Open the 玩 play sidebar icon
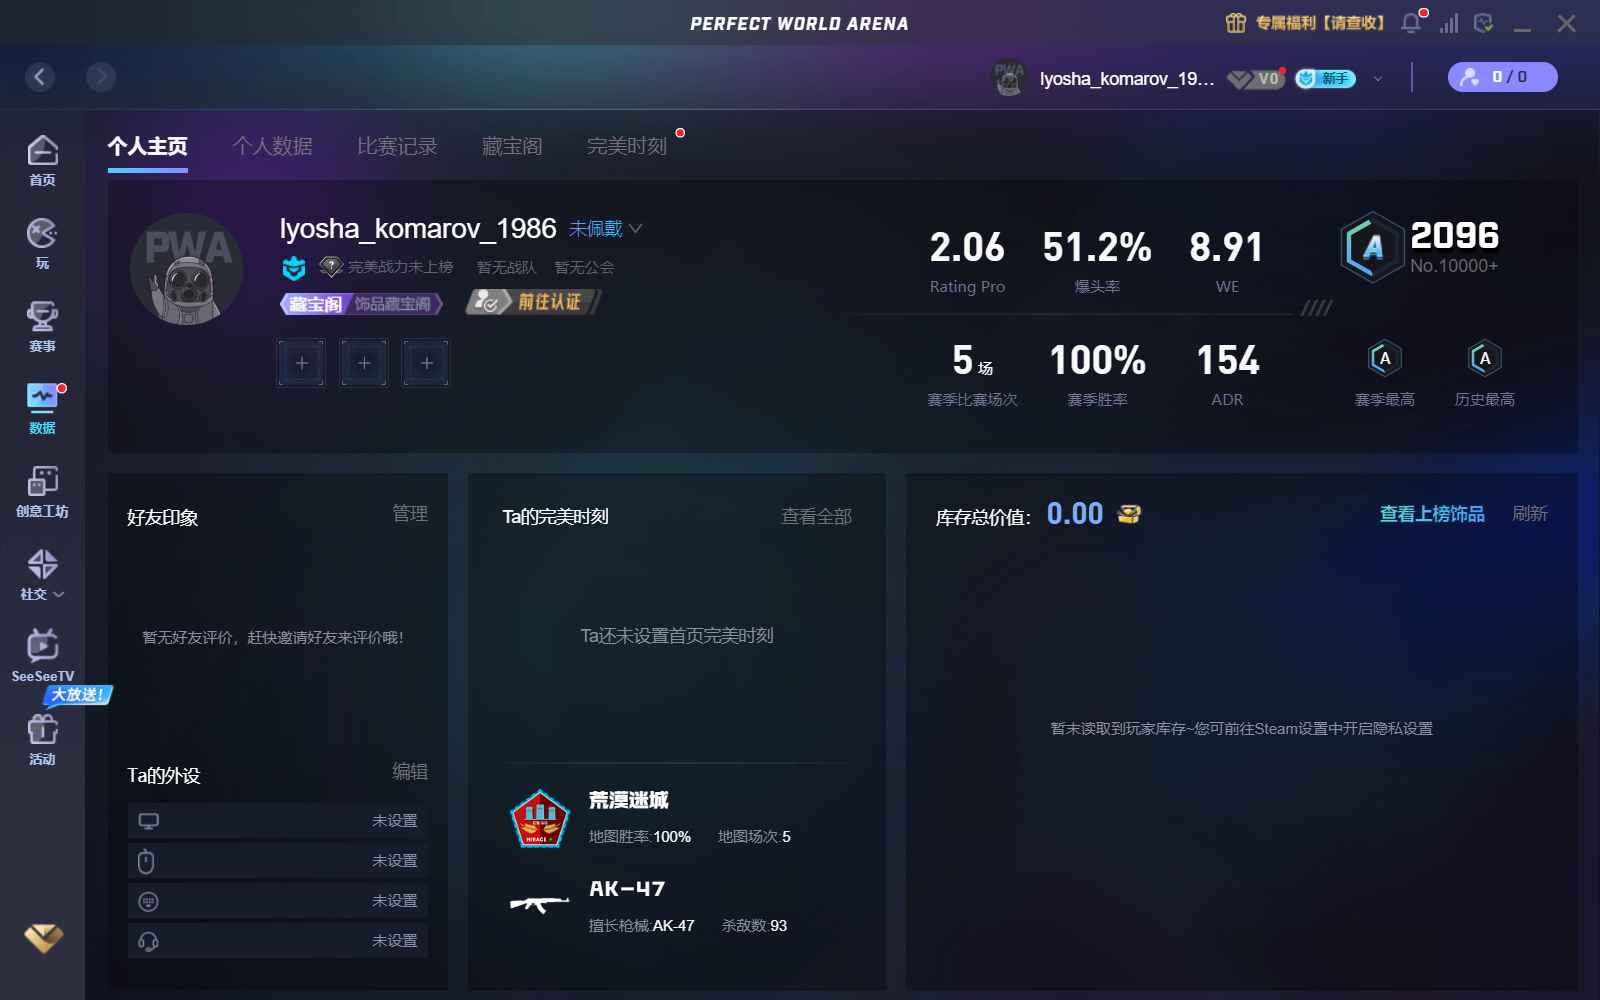Image resolution: width=1600 pixels, height=1000 pixels. pyautogui.click(x=42, y=244)
